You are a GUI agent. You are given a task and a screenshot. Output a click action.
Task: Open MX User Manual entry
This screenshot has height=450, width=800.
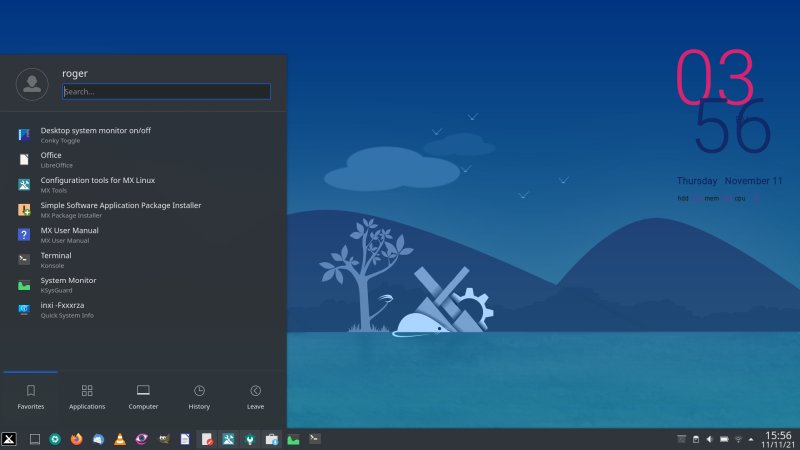coord(69,234)
